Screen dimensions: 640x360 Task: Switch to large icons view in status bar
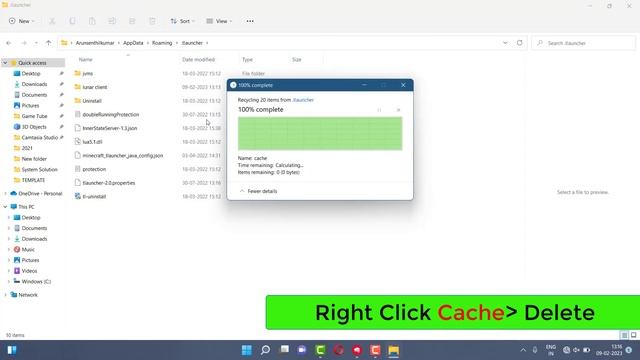633,335
